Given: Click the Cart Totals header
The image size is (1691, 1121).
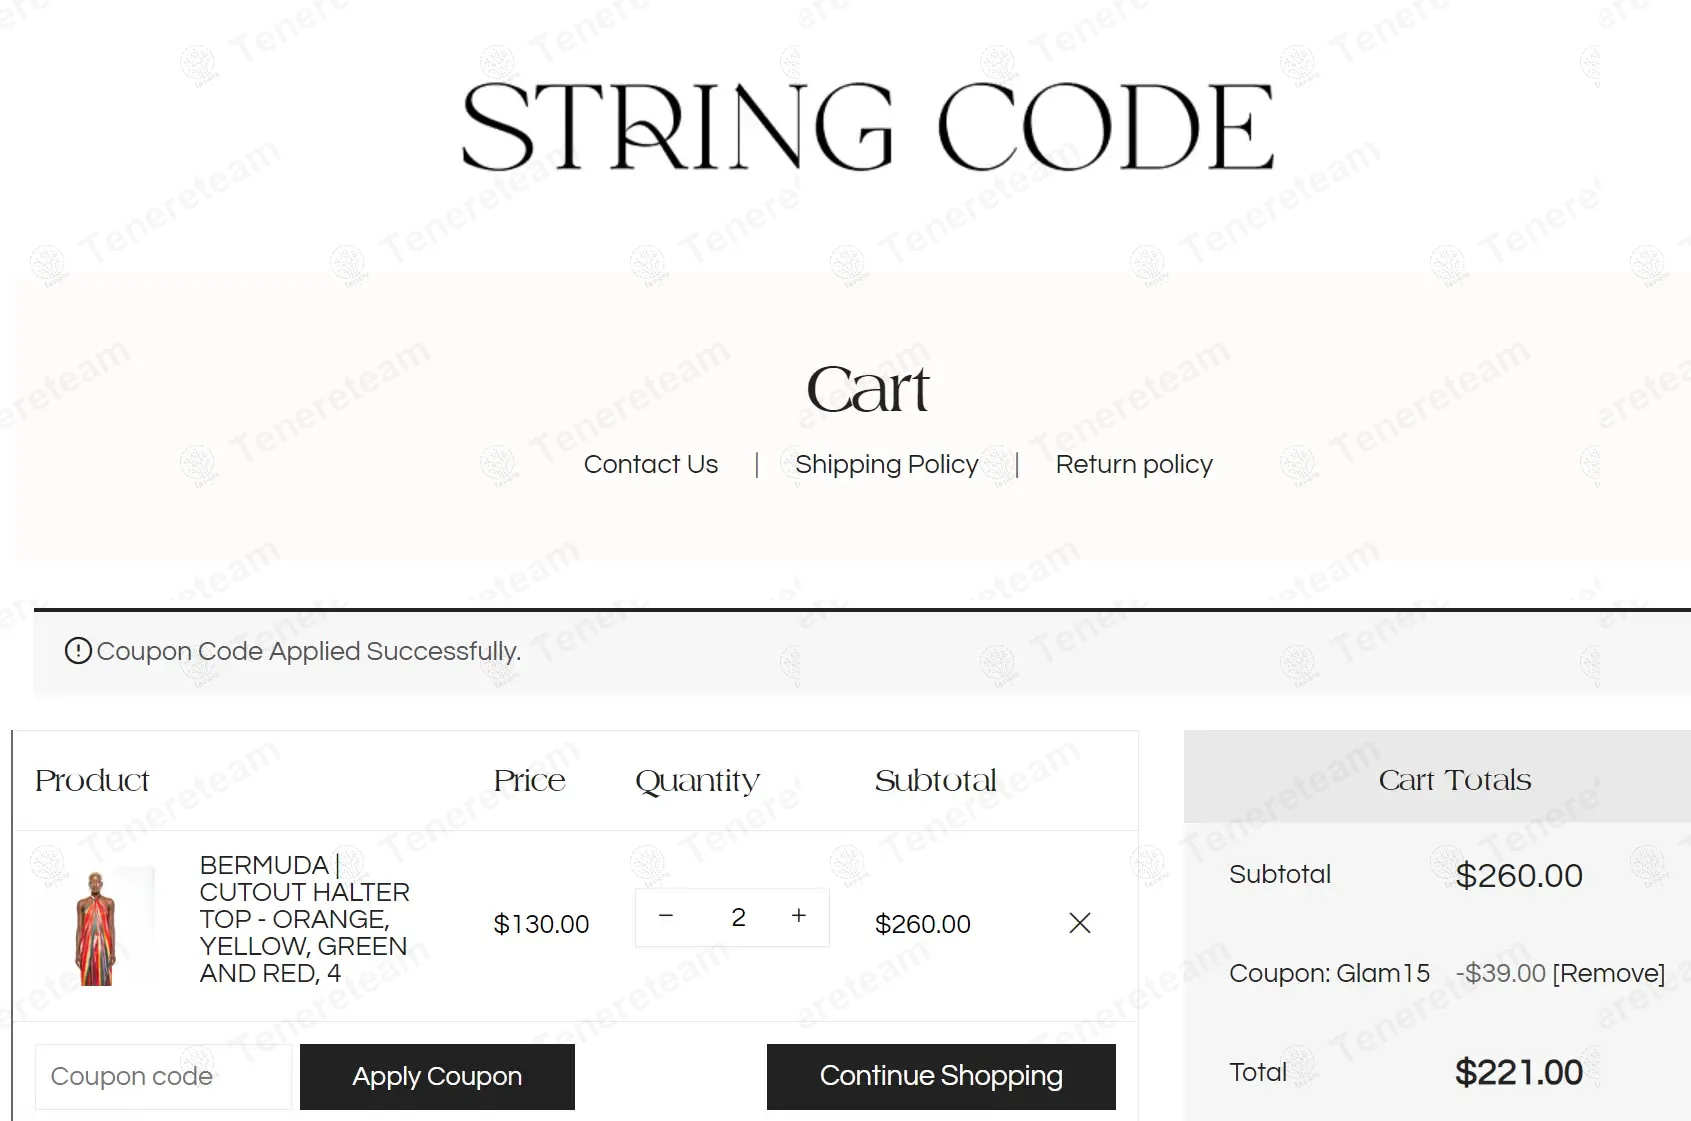Looking at the screenshot, I should pyautogui.click(x=1454, y=779).
